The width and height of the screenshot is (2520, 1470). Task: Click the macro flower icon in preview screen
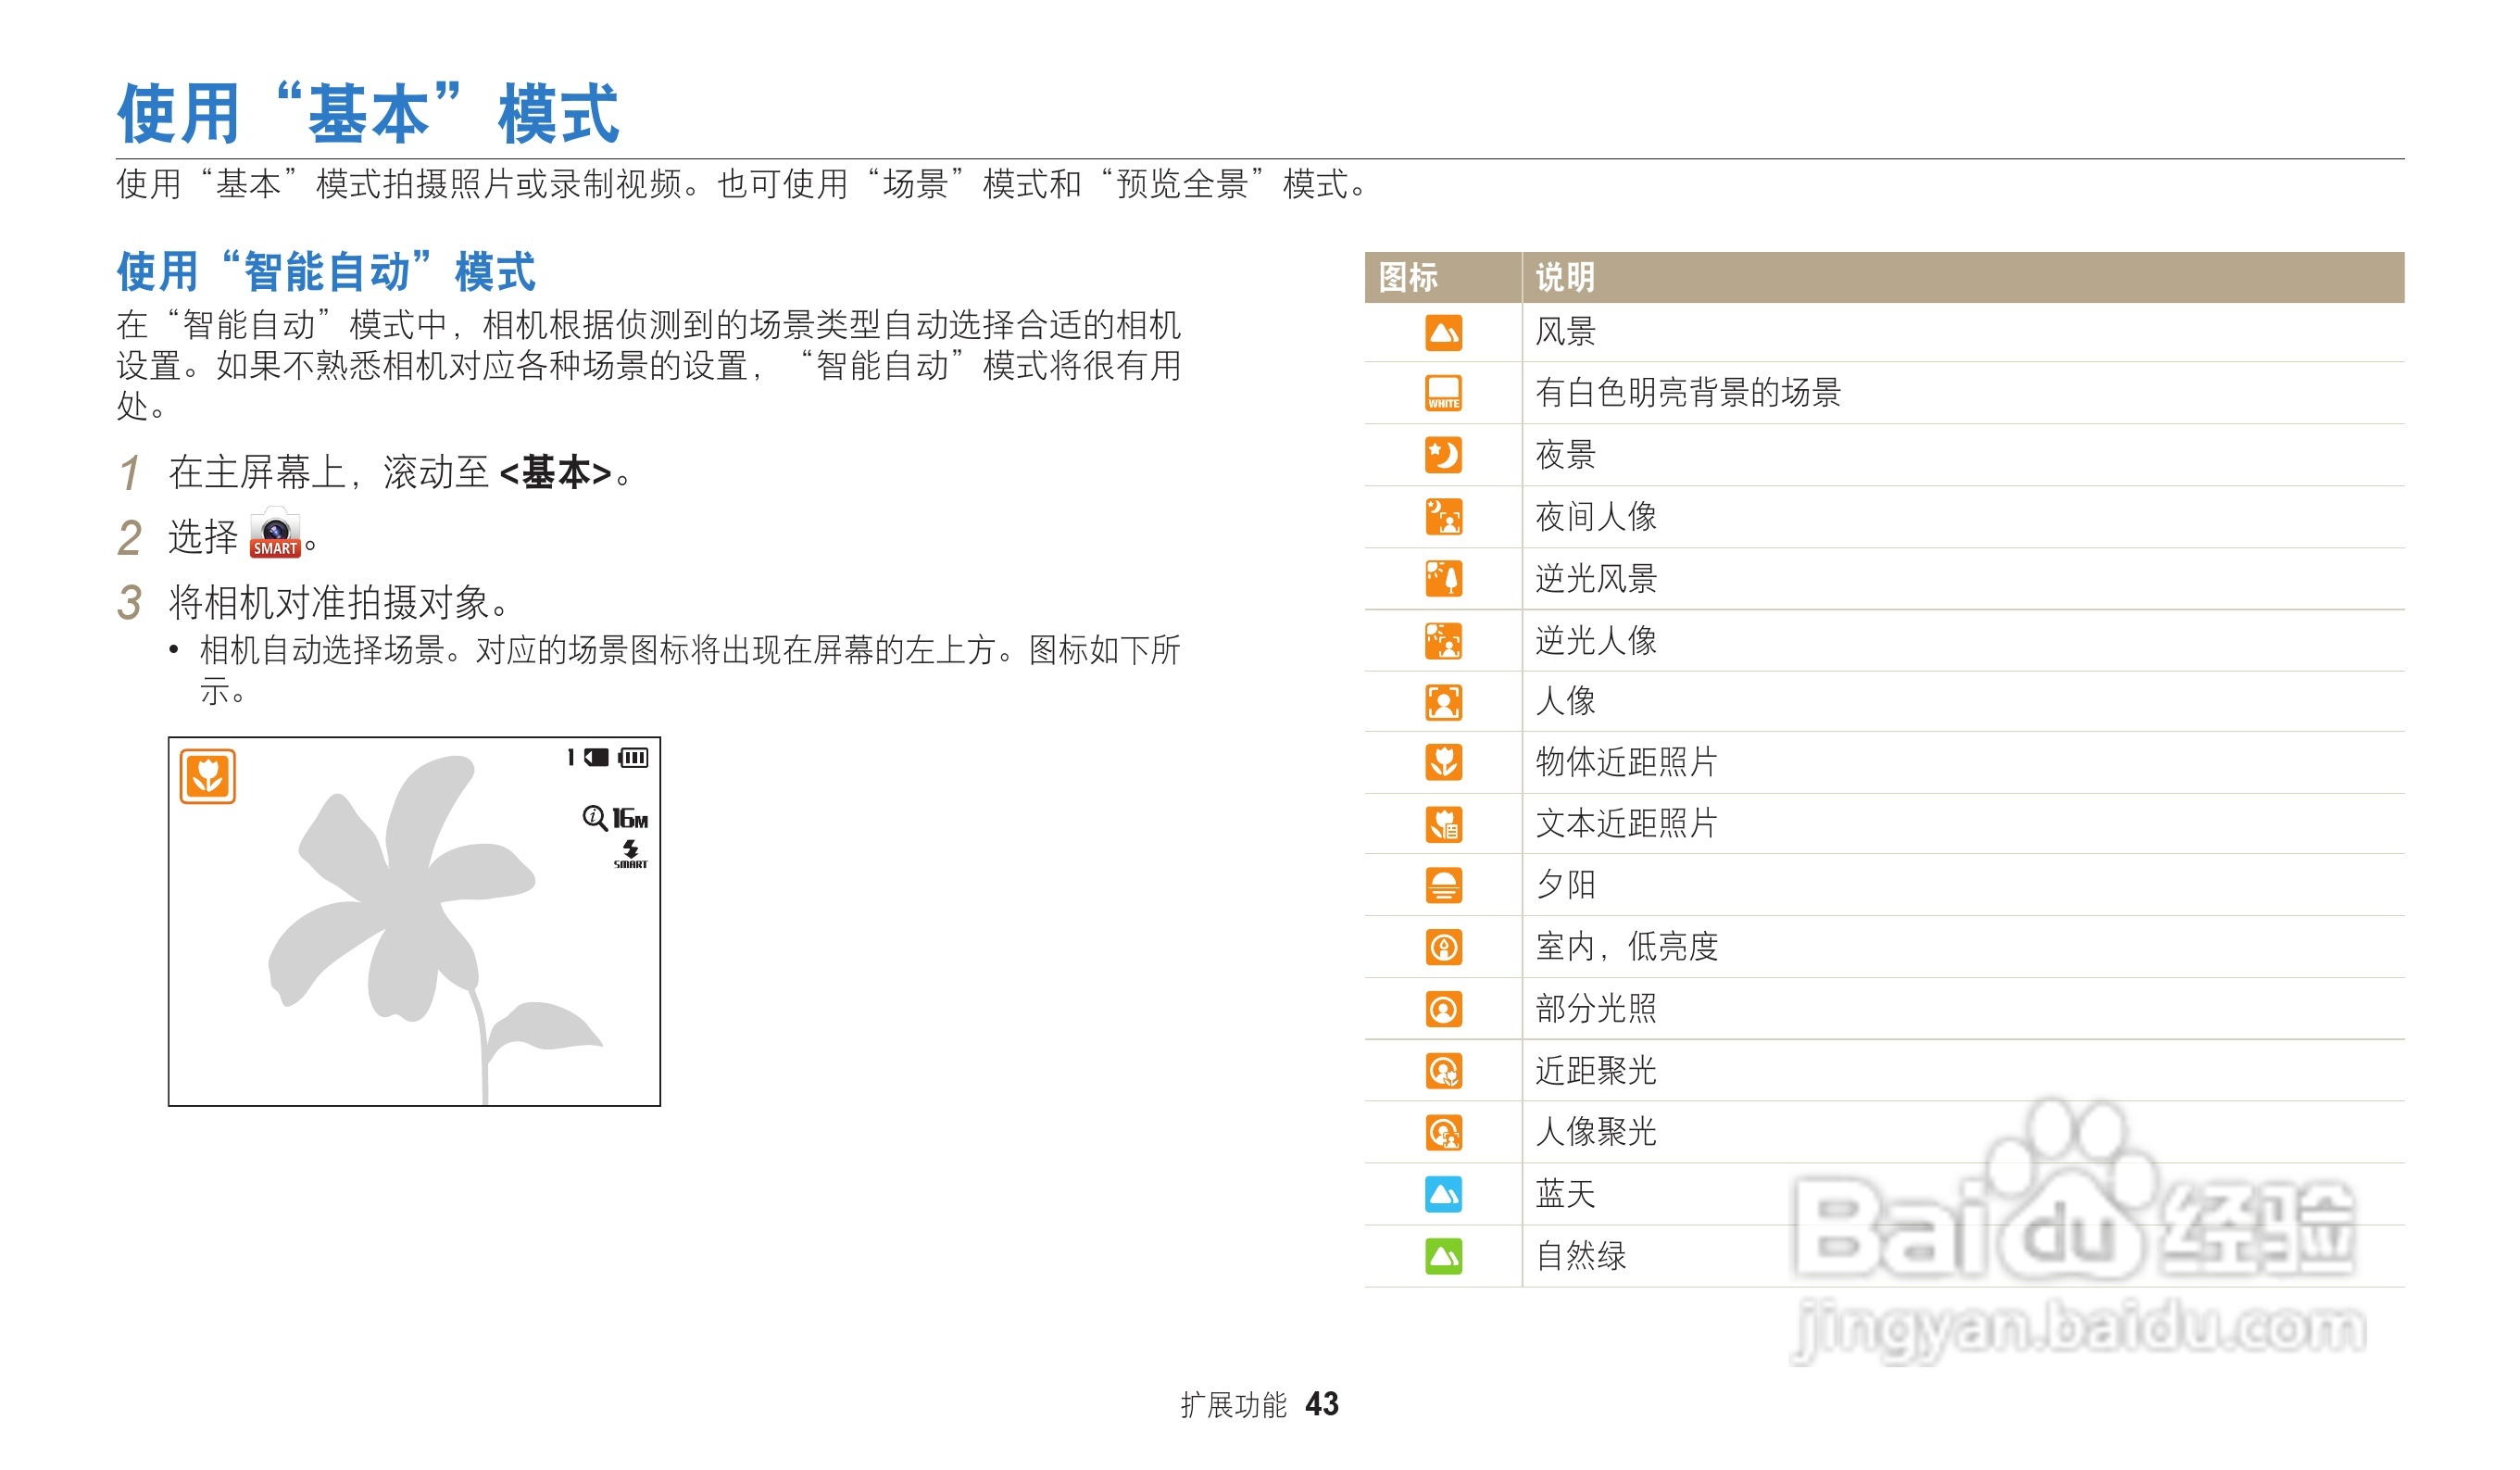click(x=208, y=776)
